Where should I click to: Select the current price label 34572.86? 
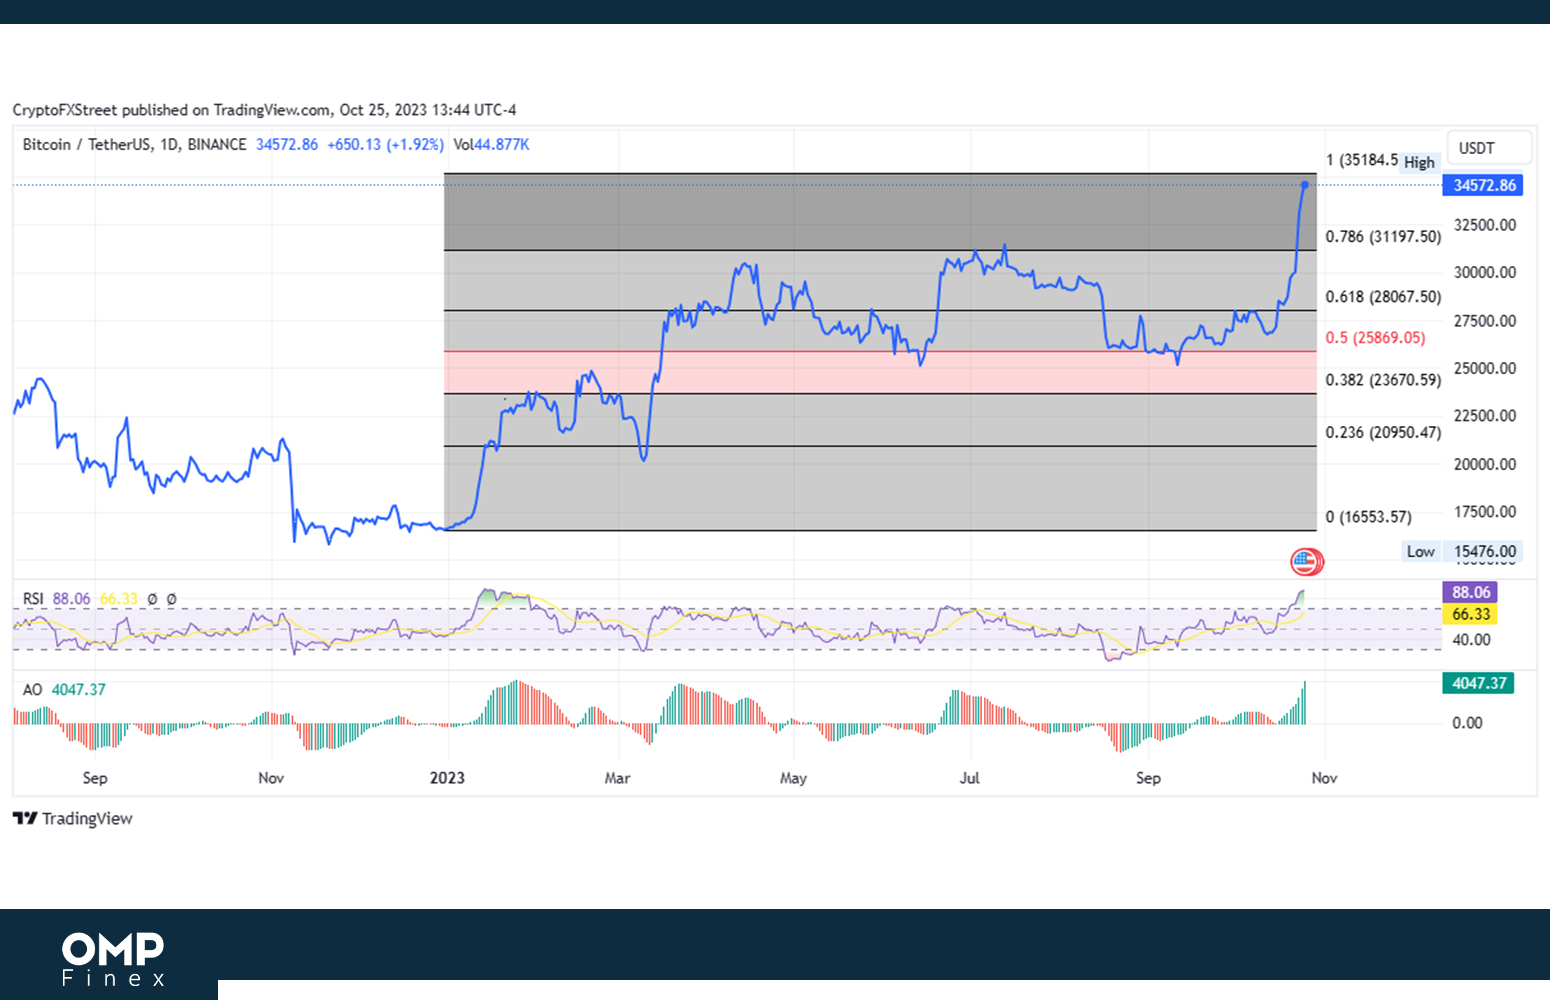[x=1483, y=185]
